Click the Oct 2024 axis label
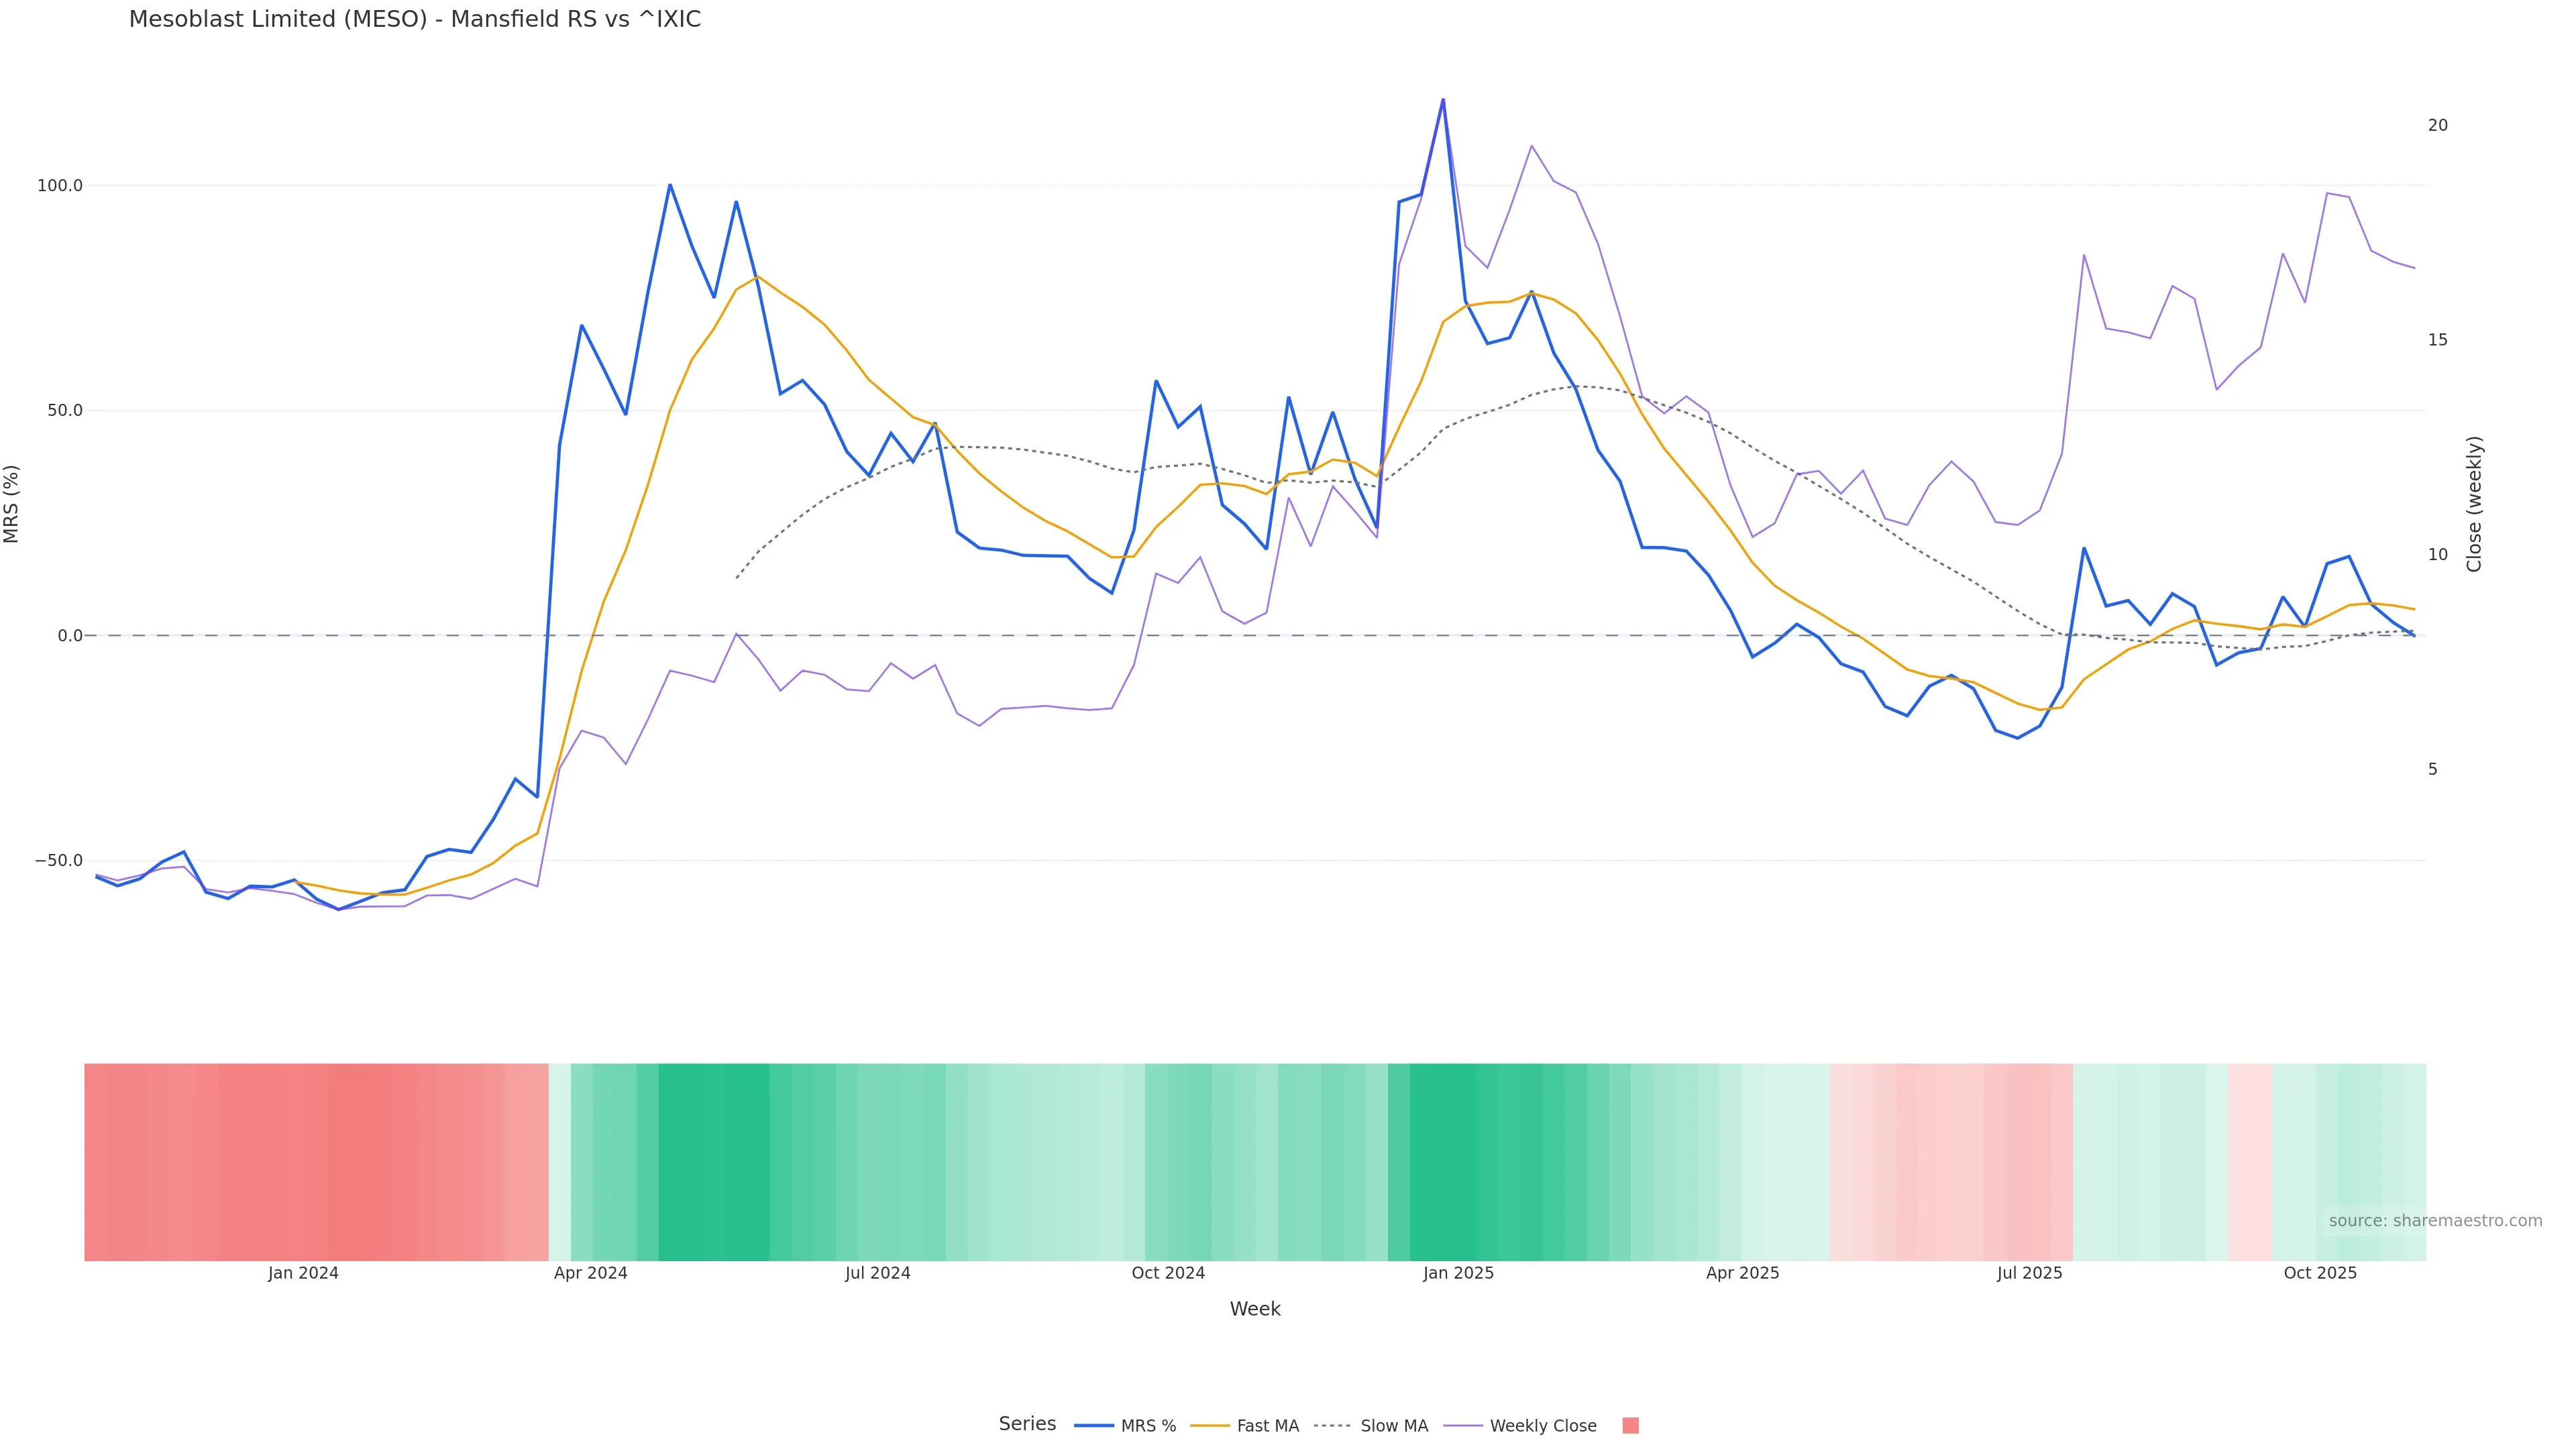 pyautogui.click(x=1168, y=1273)
